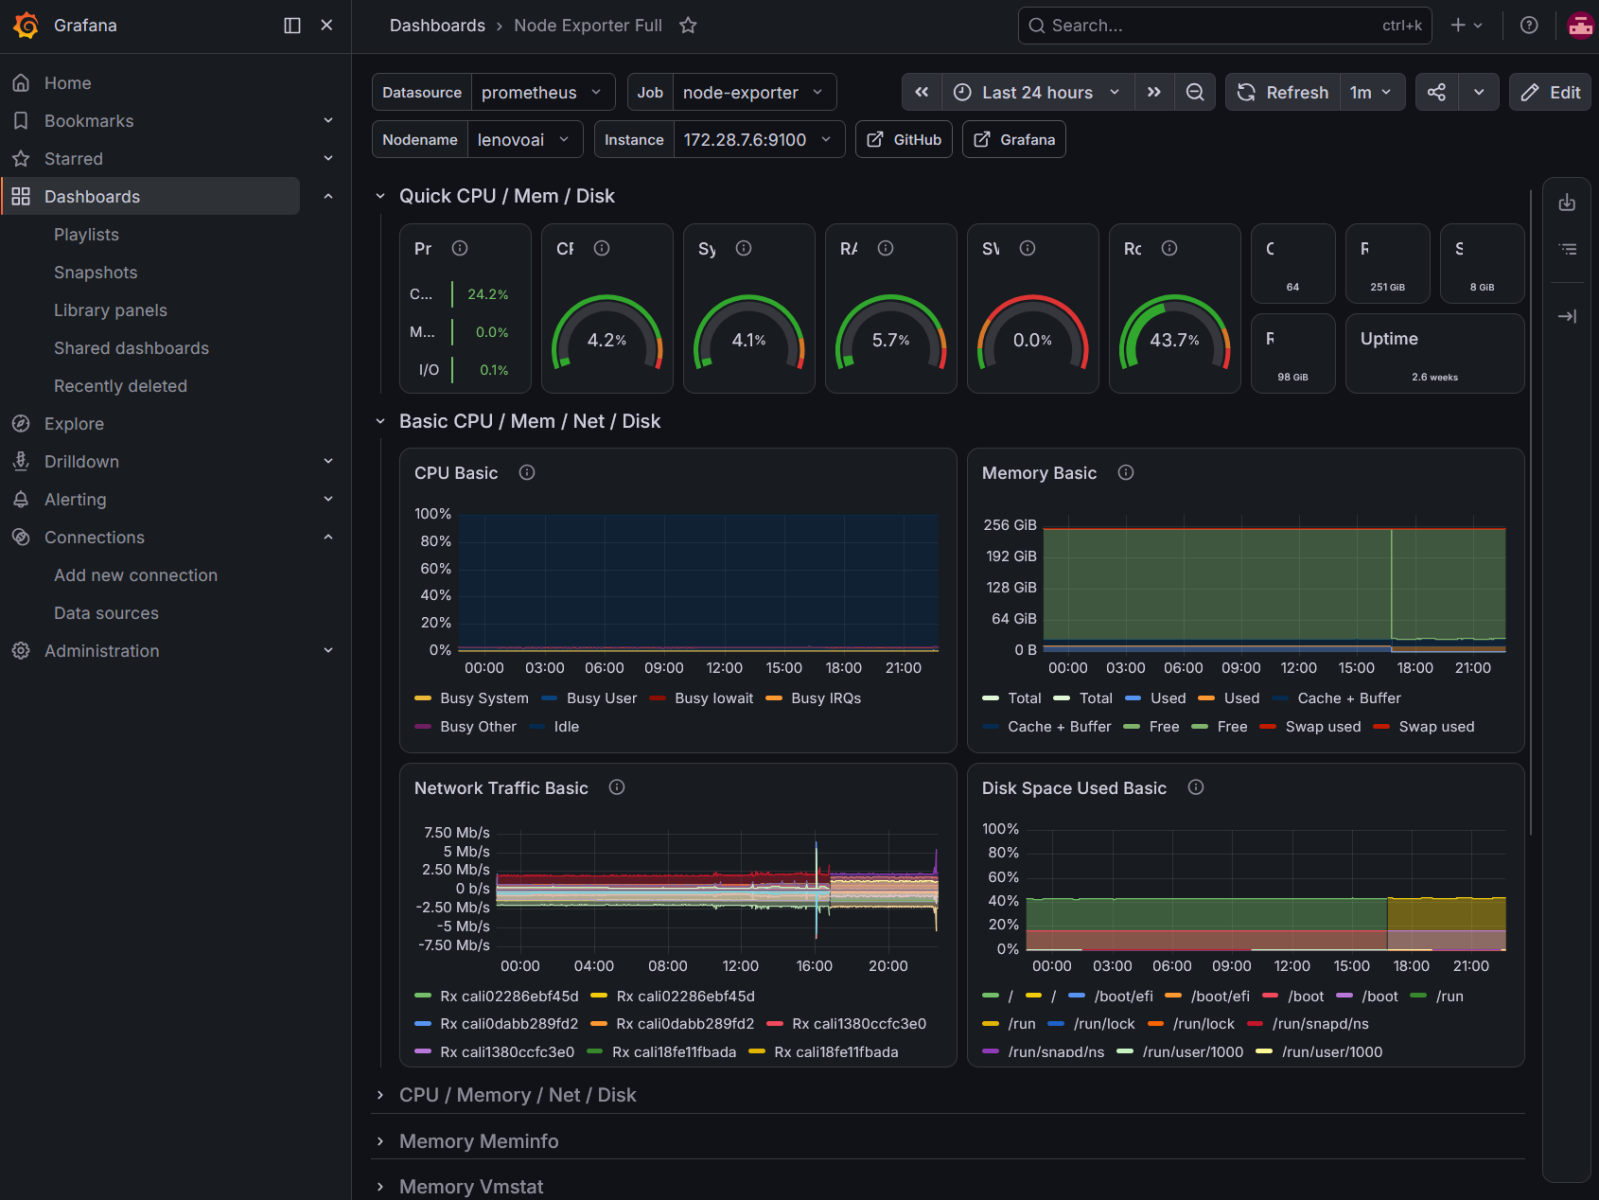Viewport: 1599px width, 1200px height.
Task: Click the export dashboard side icon
Action: pyautogui.click(x=1567, y=203)
